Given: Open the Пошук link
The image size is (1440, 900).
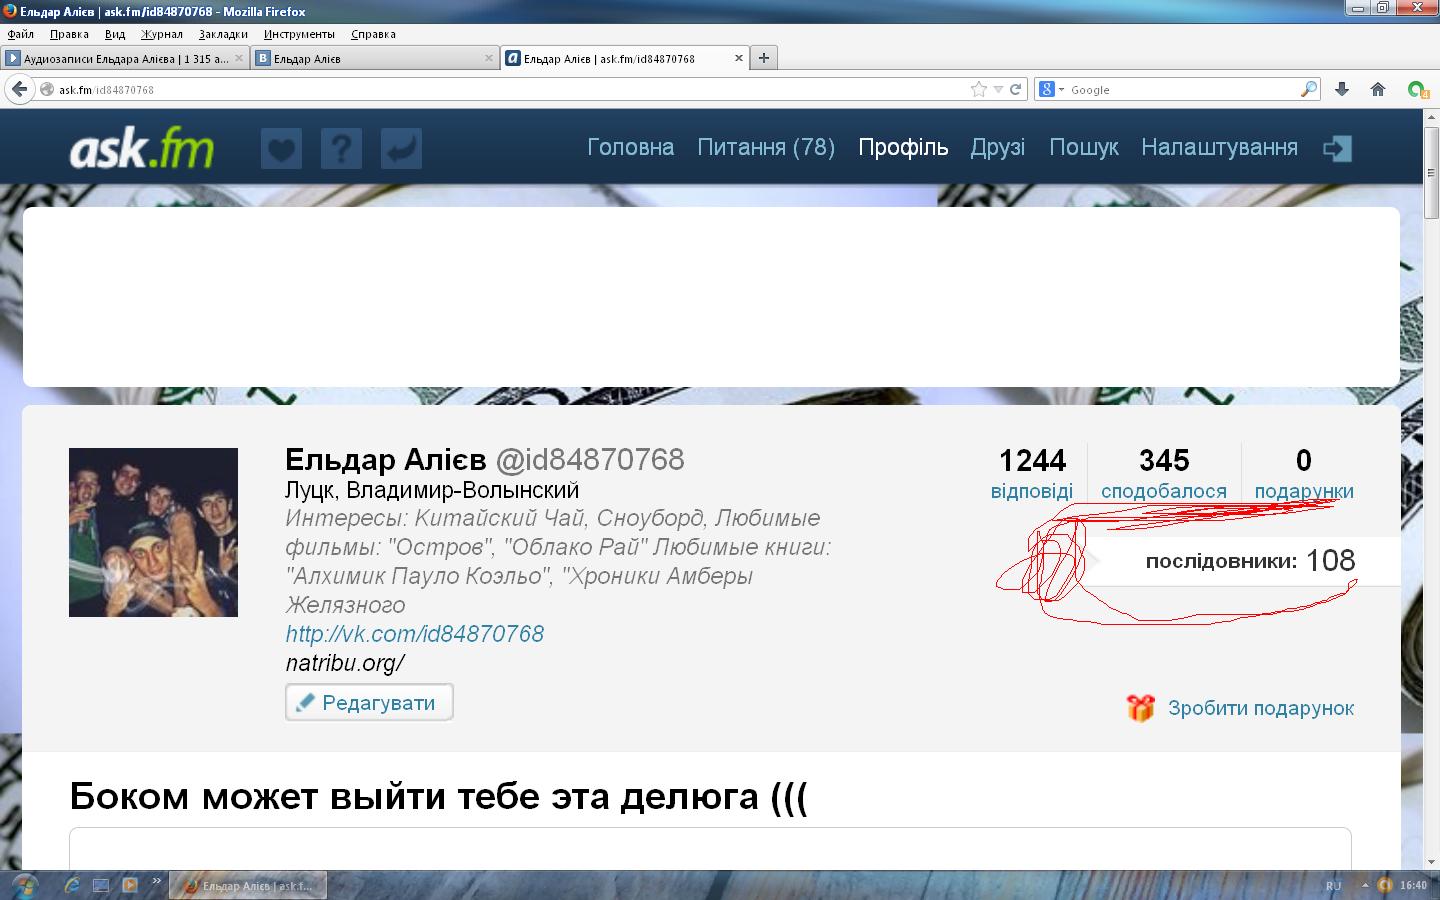Looking at the screenshot, I should 1084,147.
